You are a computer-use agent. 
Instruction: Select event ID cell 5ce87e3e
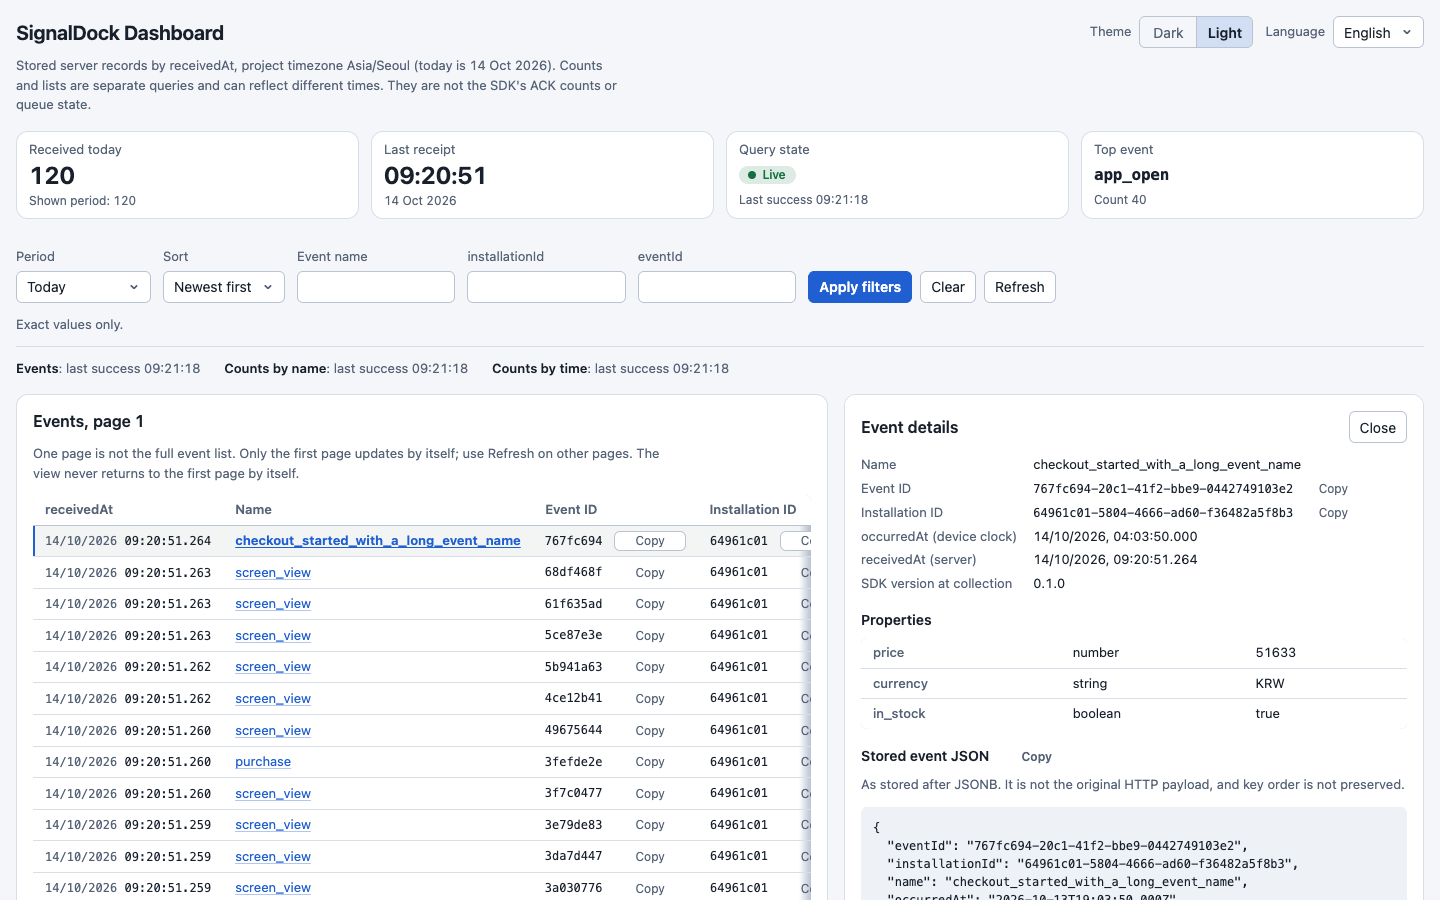click(x=574, y=636)
